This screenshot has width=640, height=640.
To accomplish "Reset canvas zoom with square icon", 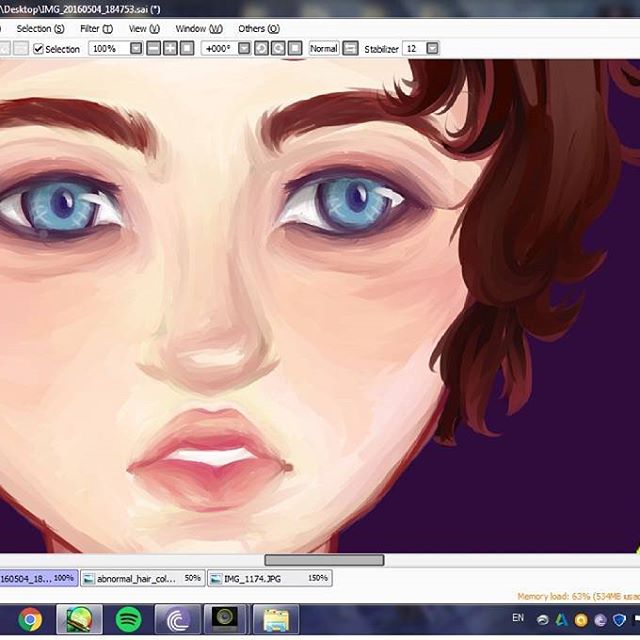I will [x=187, y=49].
